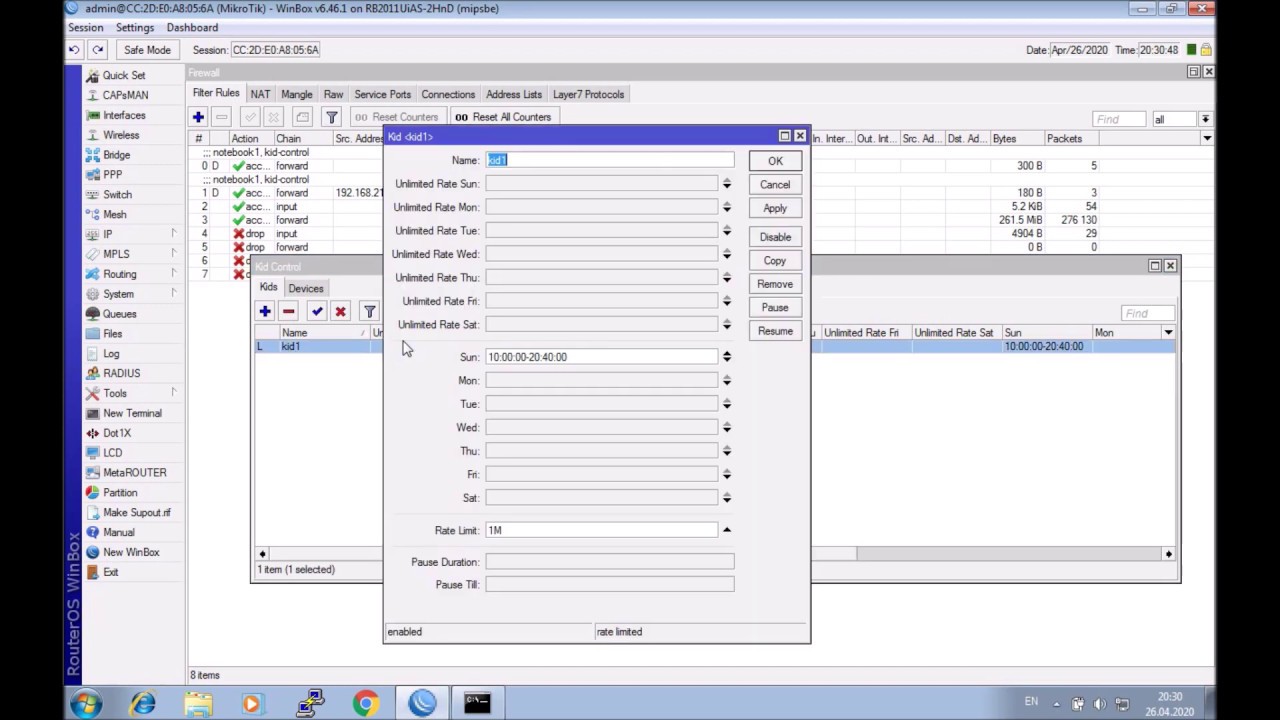Click the Firewall filter funnel icon
This screenshot has width=1280, height=720.
click(331, 117)
